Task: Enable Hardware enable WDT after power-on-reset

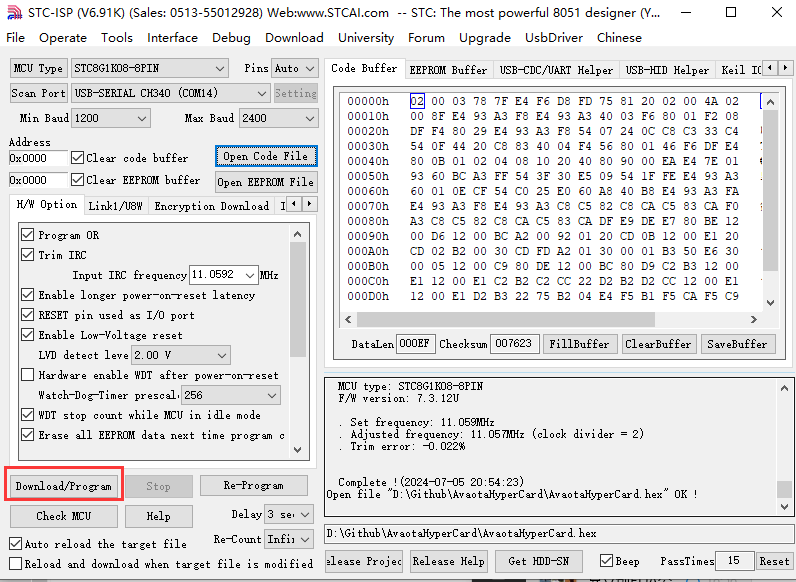Action: tap(27, 375)
